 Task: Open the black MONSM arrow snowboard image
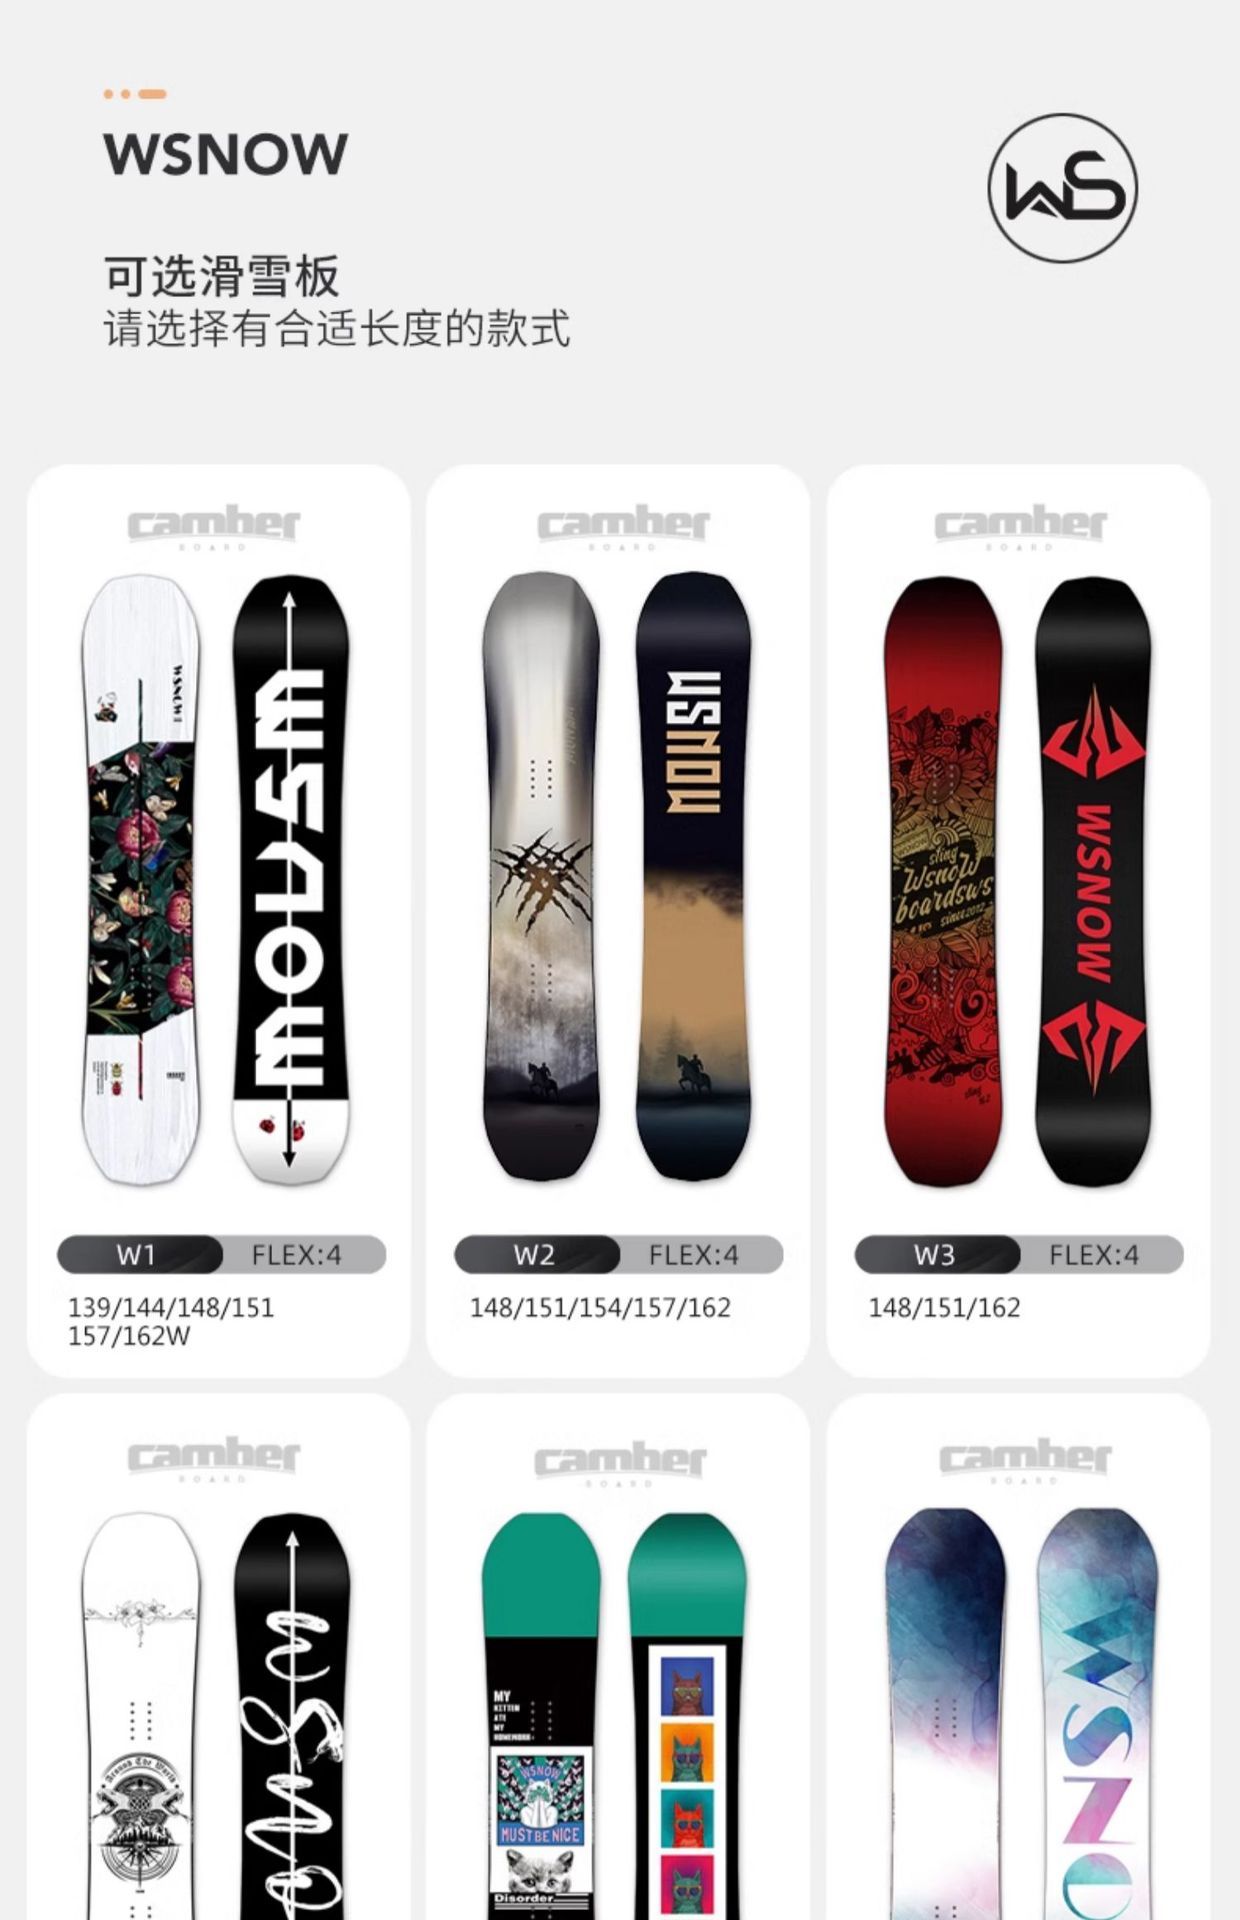291,879
